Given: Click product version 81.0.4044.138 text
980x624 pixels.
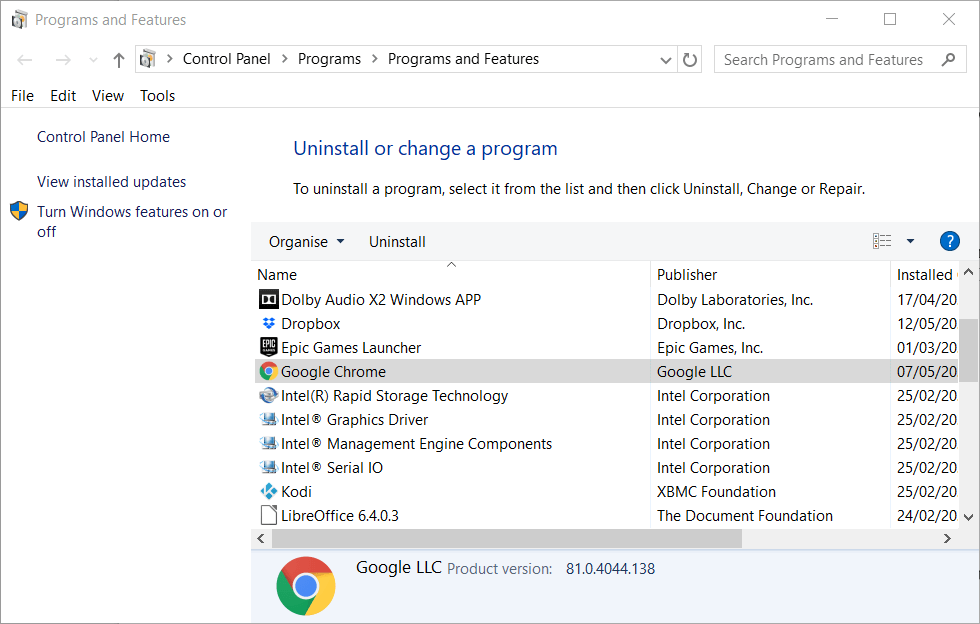Looking at the screenshot, I should [610, 569].
